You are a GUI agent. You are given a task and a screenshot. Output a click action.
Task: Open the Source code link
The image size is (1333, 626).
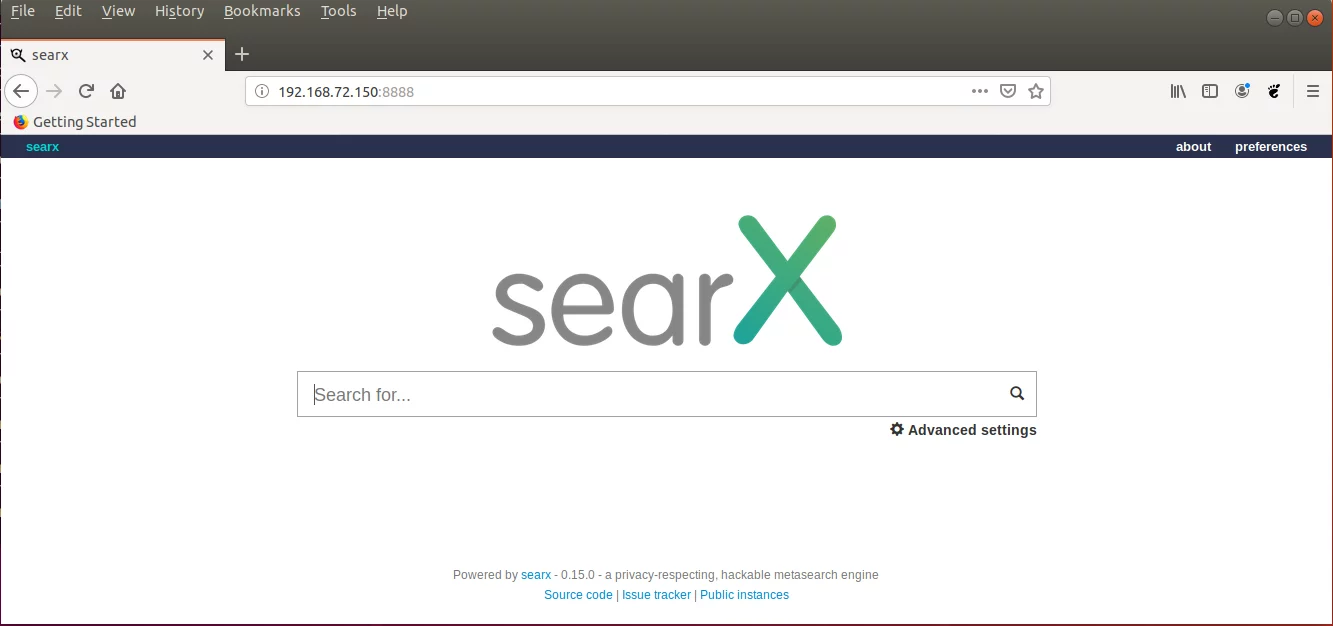point(578,594)
